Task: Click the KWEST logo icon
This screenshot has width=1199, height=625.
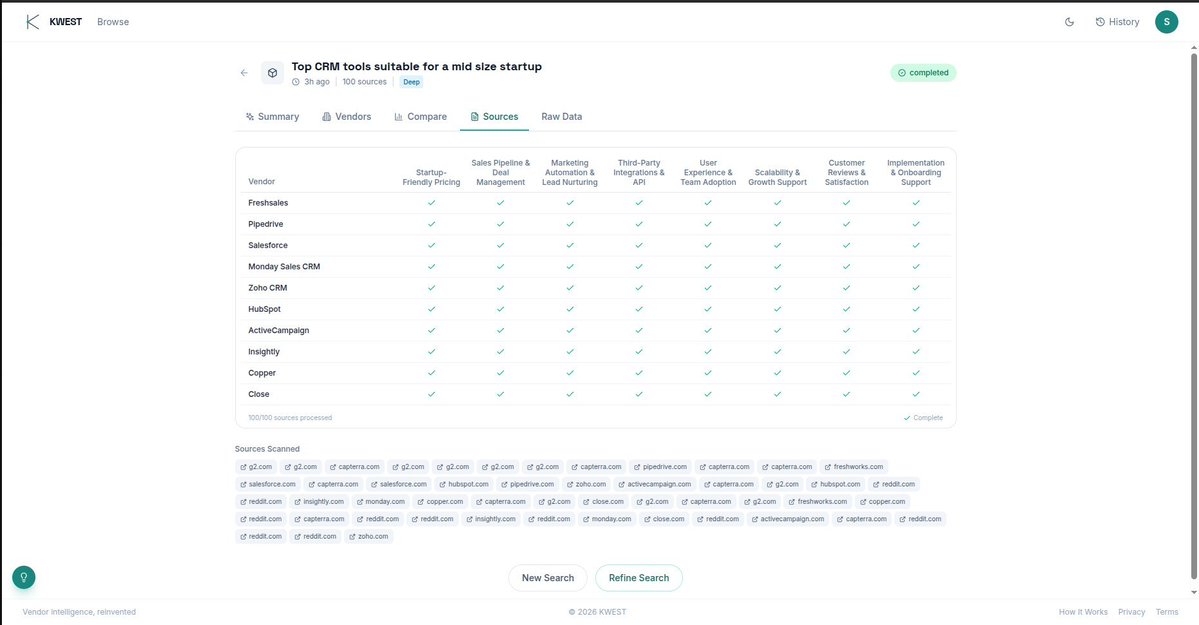Action: coord(32,22)
